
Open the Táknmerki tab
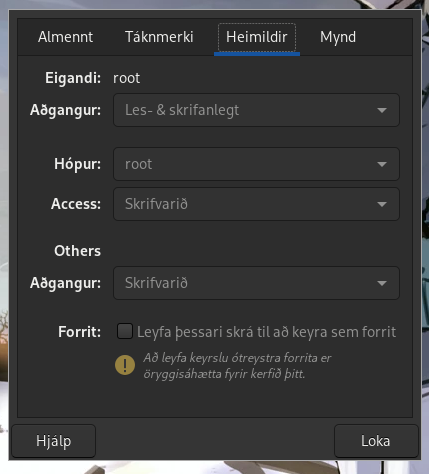(159, 37)
